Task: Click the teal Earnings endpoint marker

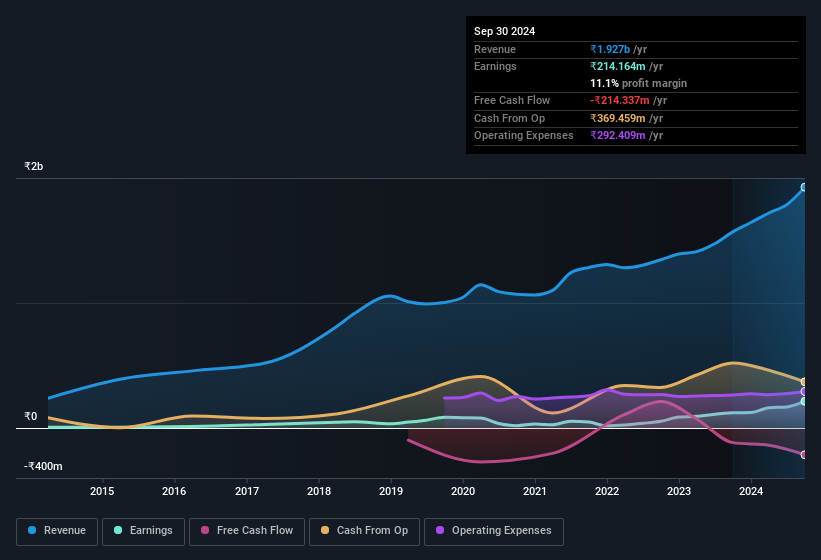Action: click(804, 401)
